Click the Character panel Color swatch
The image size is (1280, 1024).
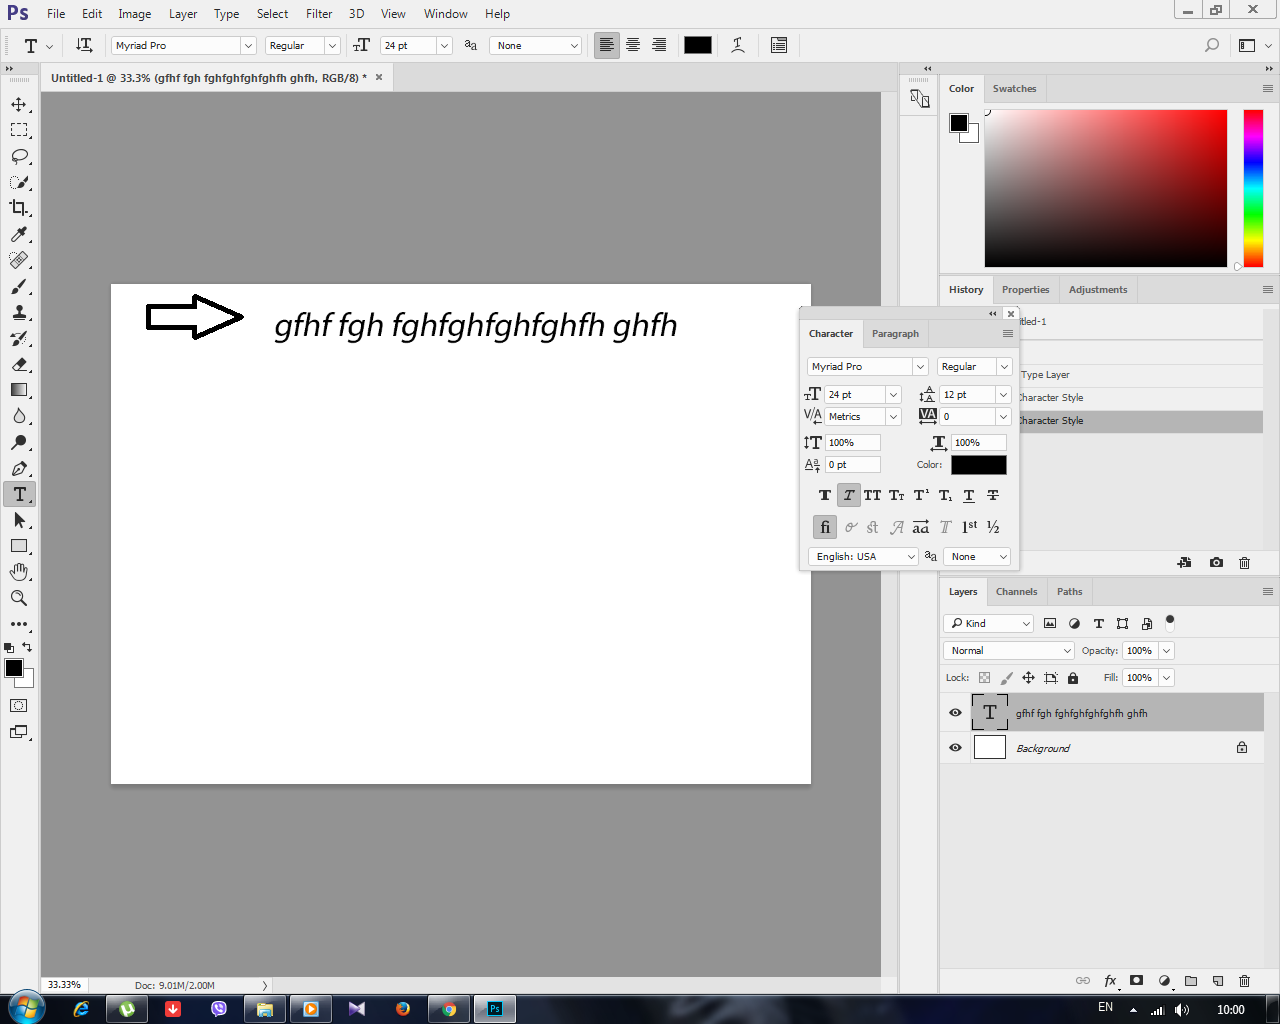(978, 465)
